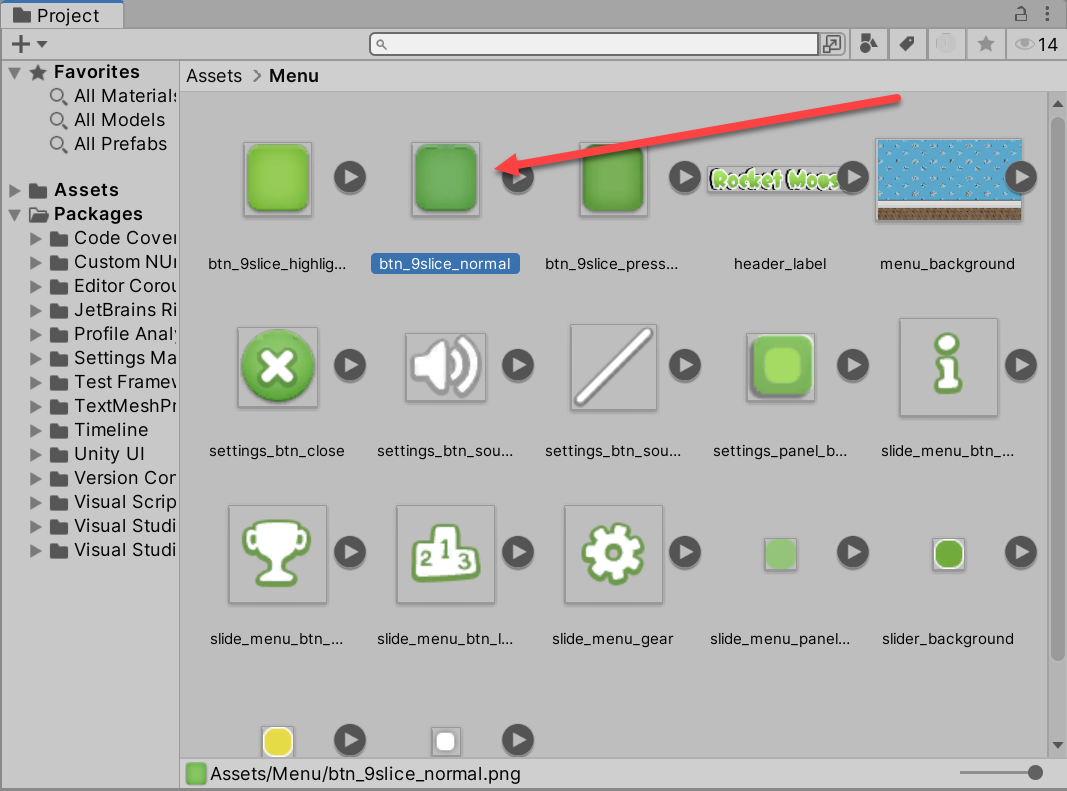This screenshot has width=1067, height=791.
Task: Click inside the project search field
Action: pyautogui.click(x=593, y=44)
